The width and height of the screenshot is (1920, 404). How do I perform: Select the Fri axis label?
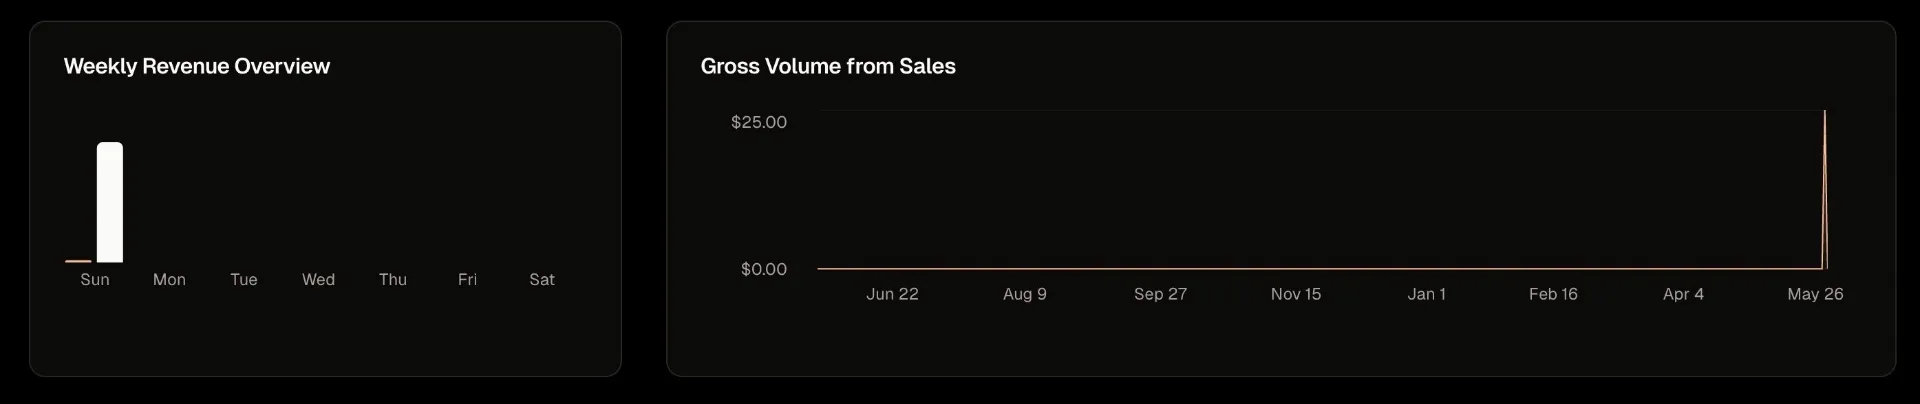(467, 279)
